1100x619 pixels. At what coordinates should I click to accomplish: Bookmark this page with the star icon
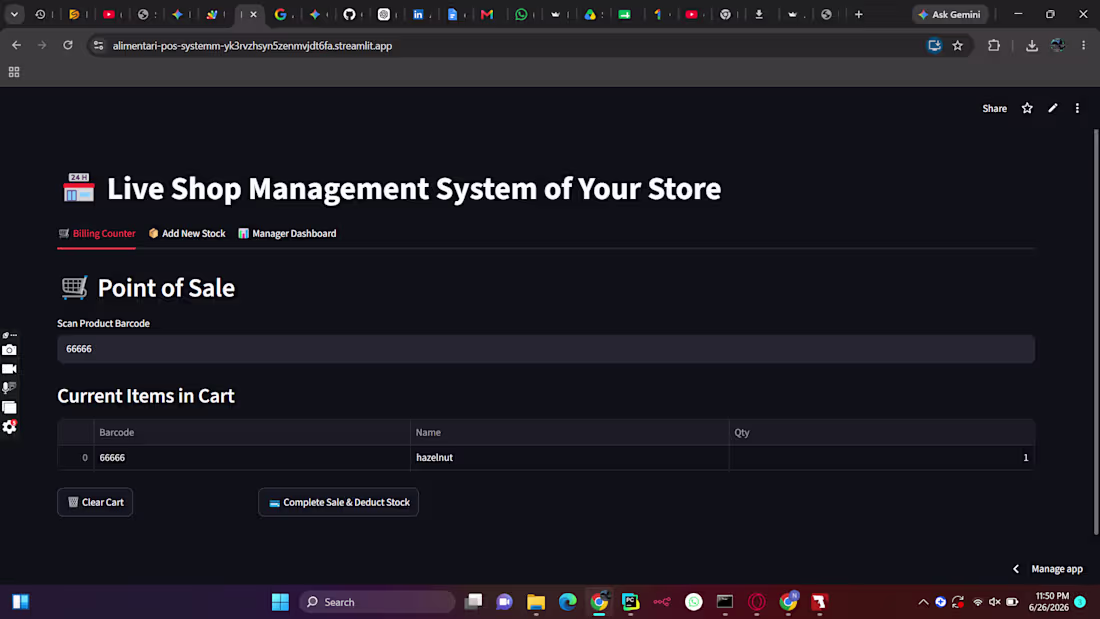pyautogui.click(x=958, y=46)
